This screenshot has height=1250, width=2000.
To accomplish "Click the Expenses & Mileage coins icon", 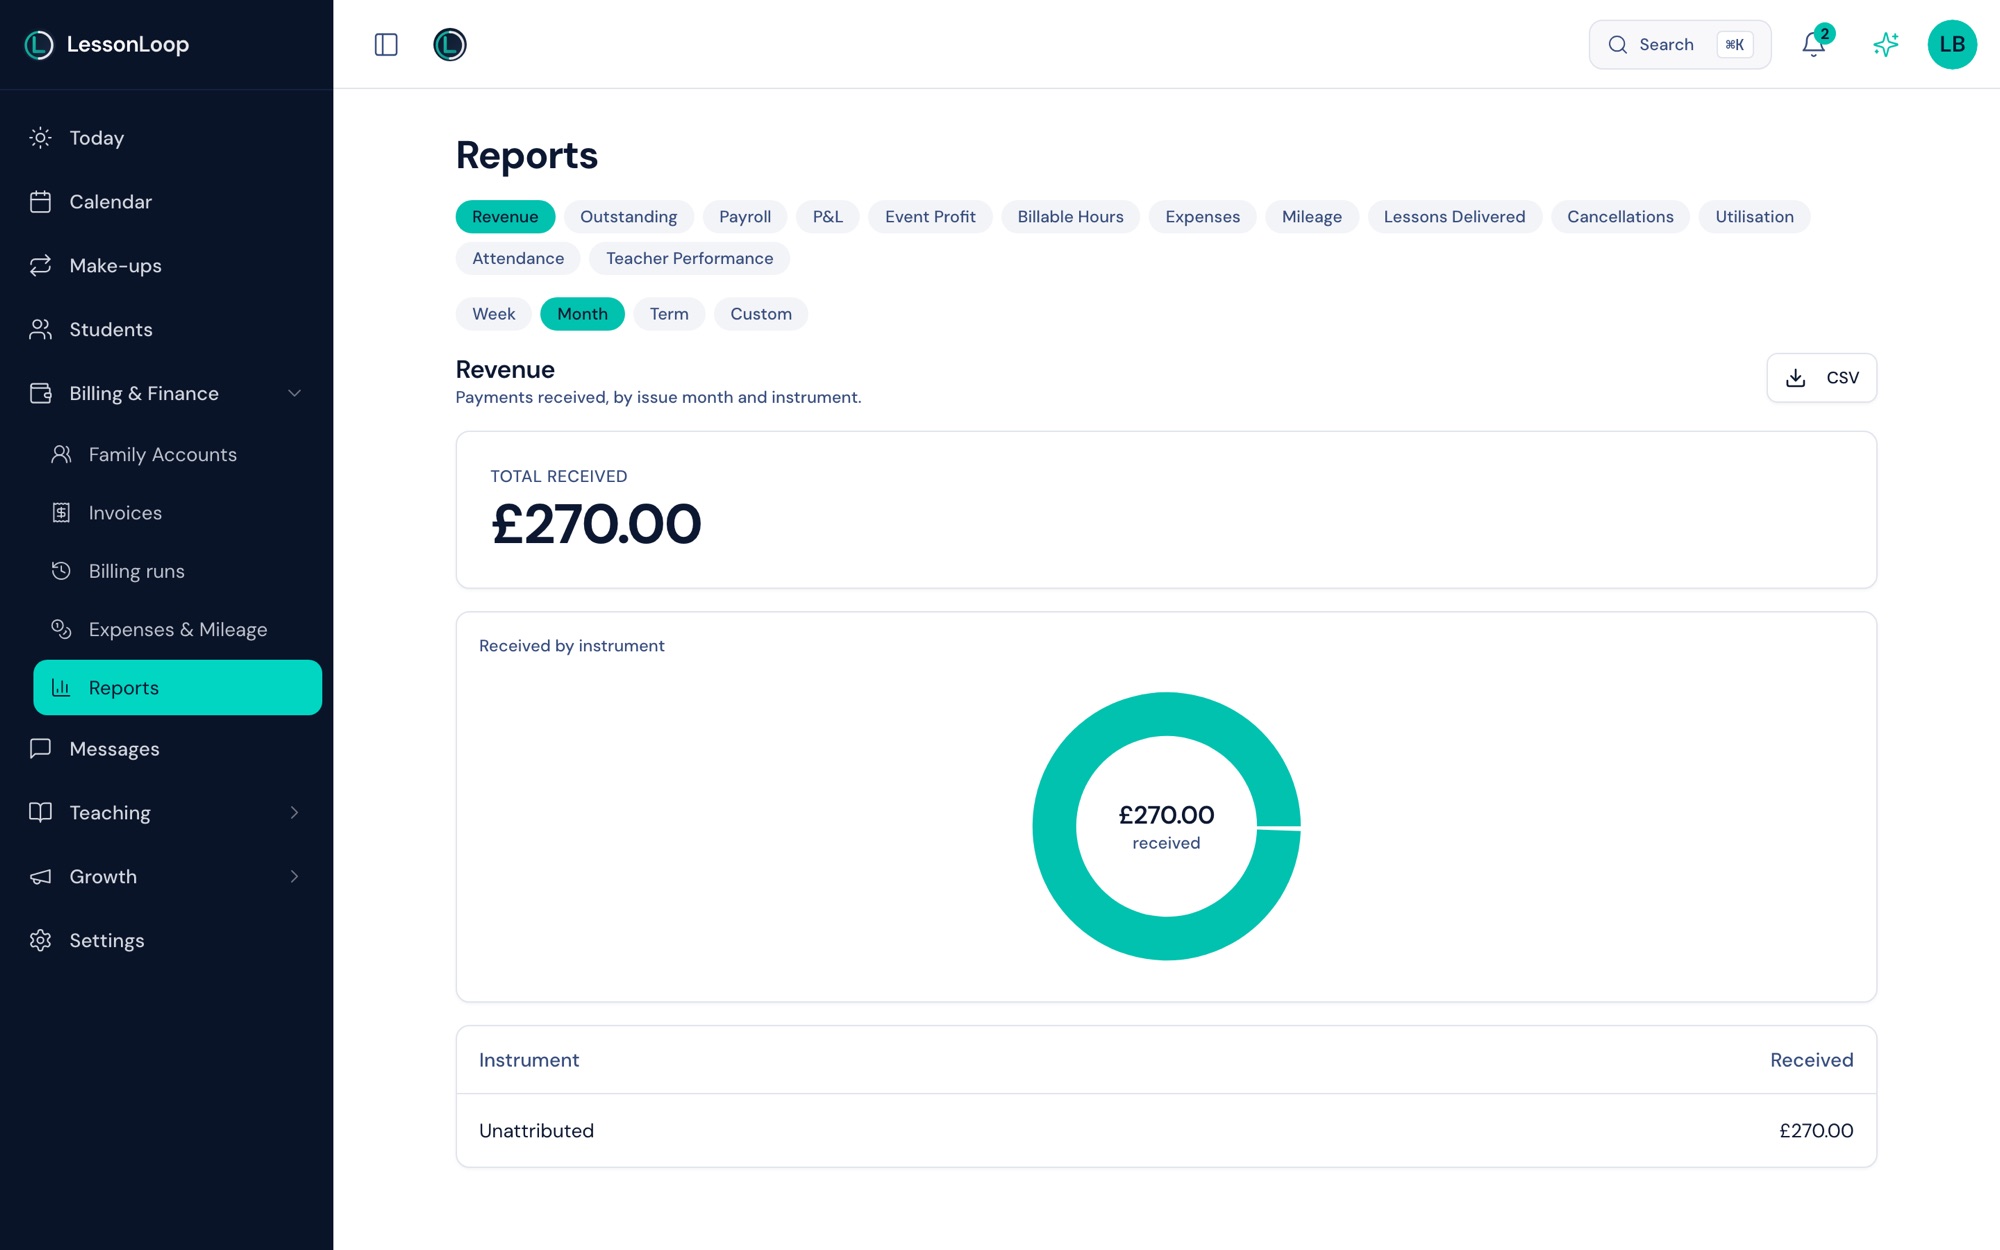I will point(61,629).
